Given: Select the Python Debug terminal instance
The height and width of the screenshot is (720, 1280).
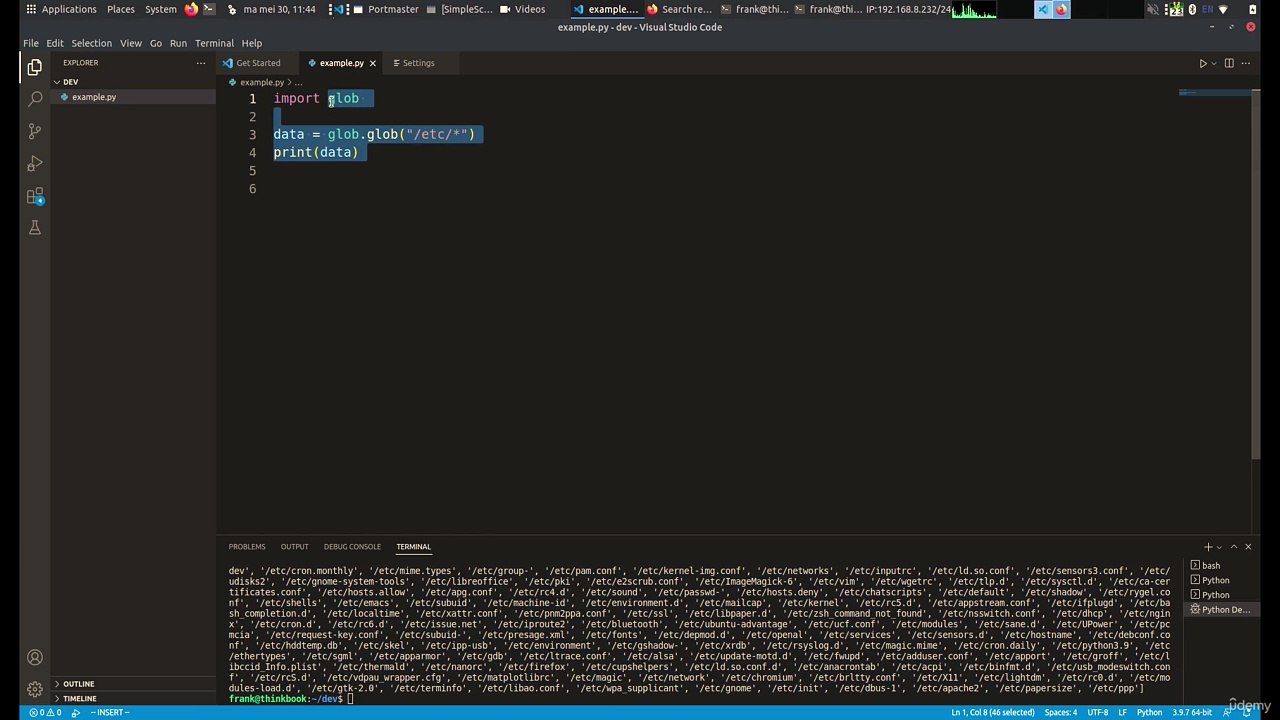Looking at the screenshot, I should pyautogui.click(x=1220, y=609).
